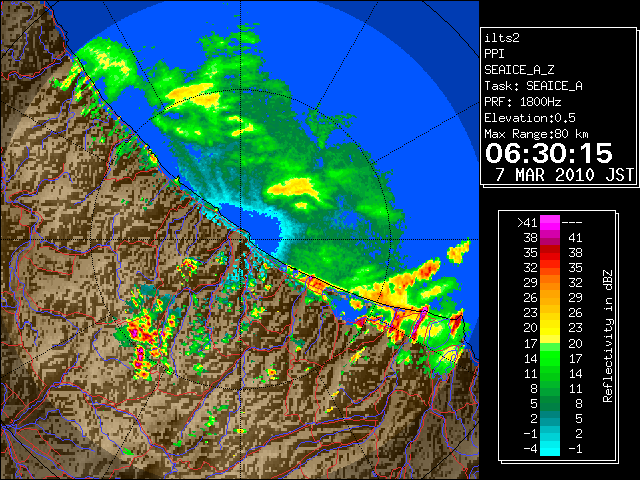Pick the red legend swatch beside 35
The height and width of the screenshot is (480, 640).
click(x=550, y=253)
